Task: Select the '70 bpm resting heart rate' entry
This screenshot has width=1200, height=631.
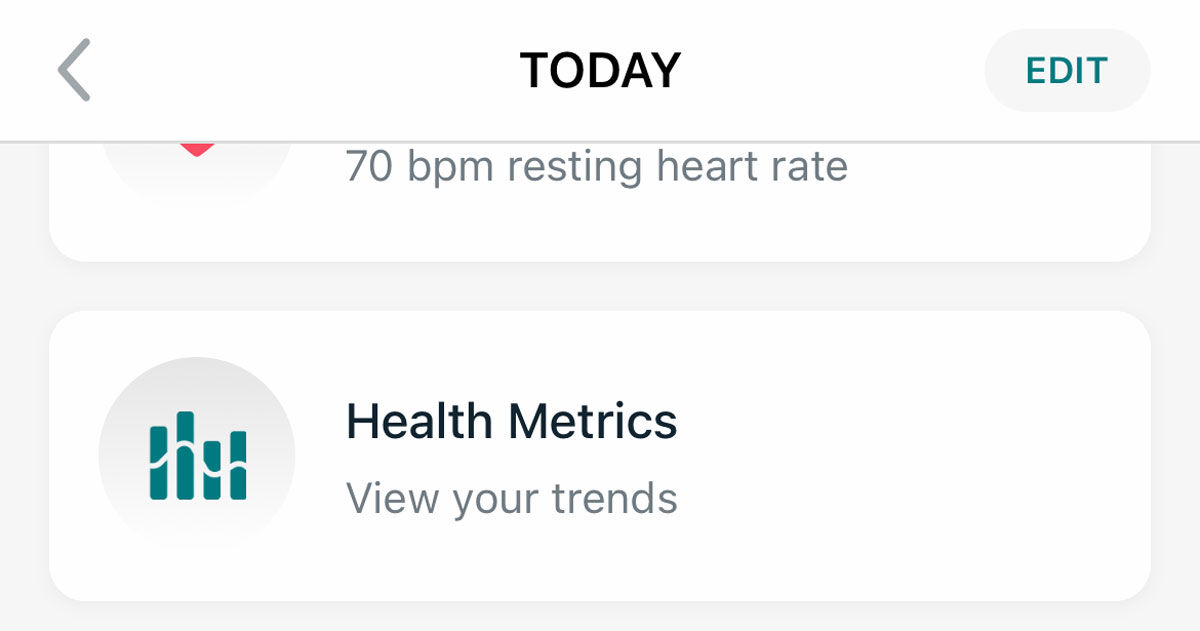Action: (597, 166)
